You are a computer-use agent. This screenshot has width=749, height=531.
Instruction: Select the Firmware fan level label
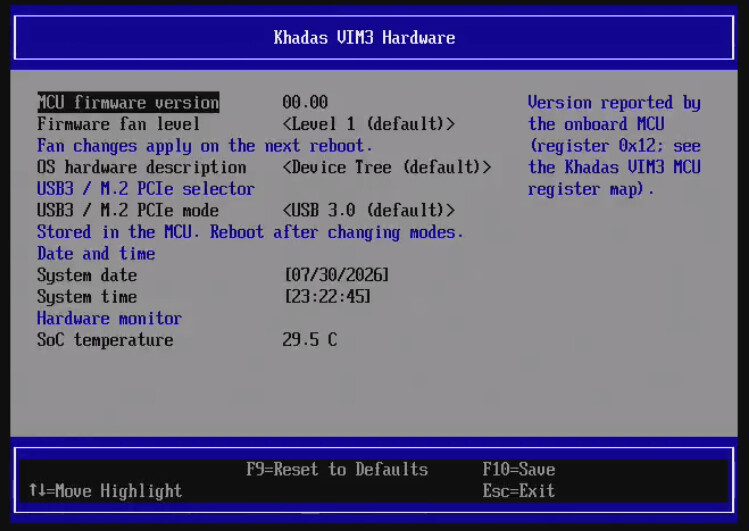pyautogui.click(x=118, y=124)
